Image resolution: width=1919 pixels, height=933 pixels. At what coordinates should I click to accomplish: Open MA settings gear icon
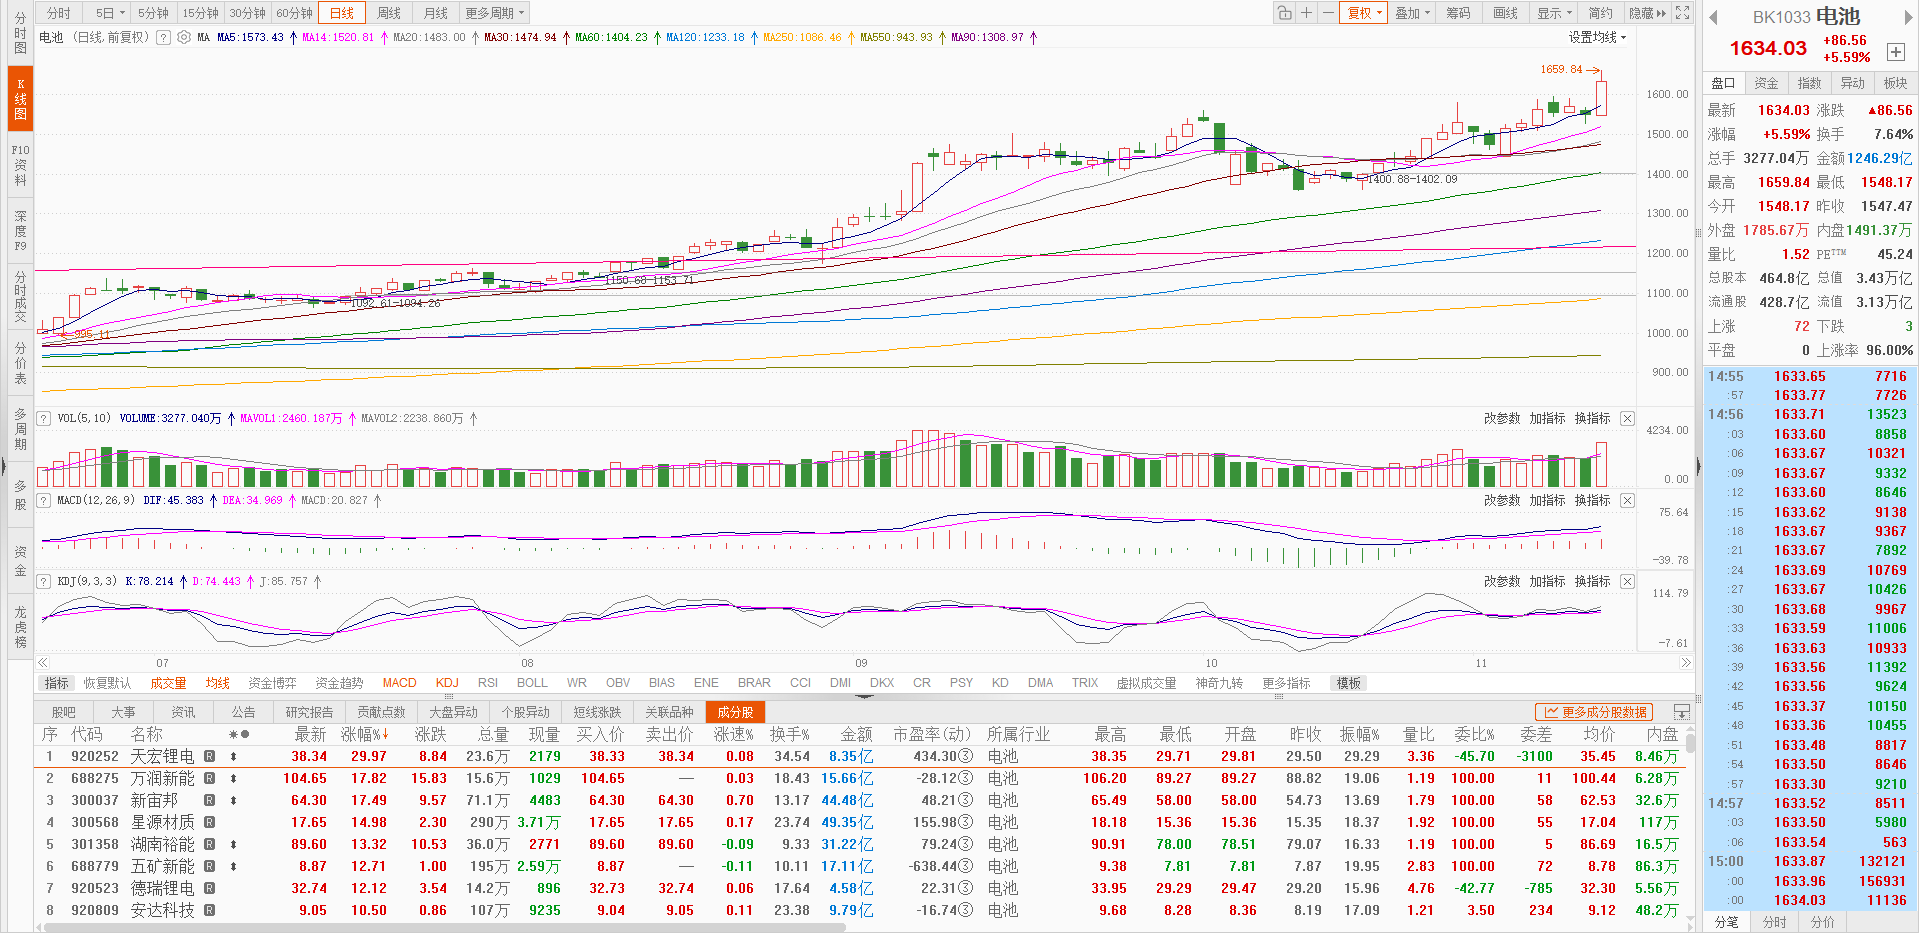[184, 38]
